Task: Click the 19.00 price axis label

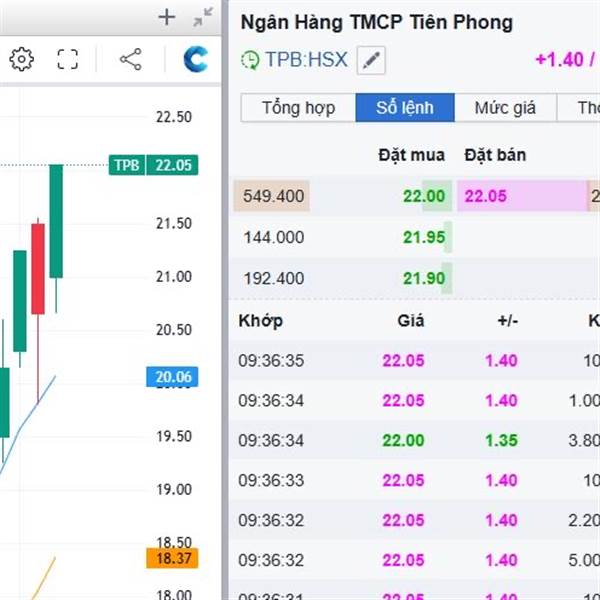Action: coord(174,489)
